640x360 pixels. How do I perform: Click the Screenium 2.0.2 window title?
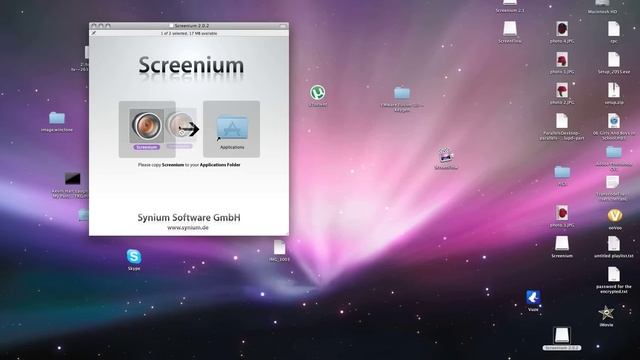click(191, 26)
